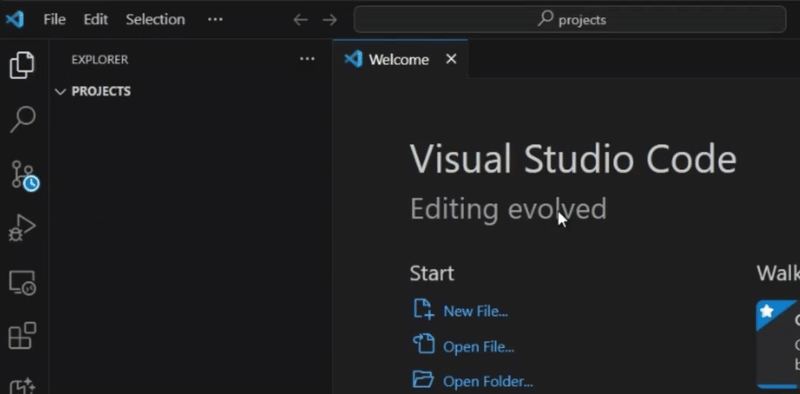Viewport: 800px width, 394px height.
Task: Click the projects command center search box
Action: tap(570, 20)
